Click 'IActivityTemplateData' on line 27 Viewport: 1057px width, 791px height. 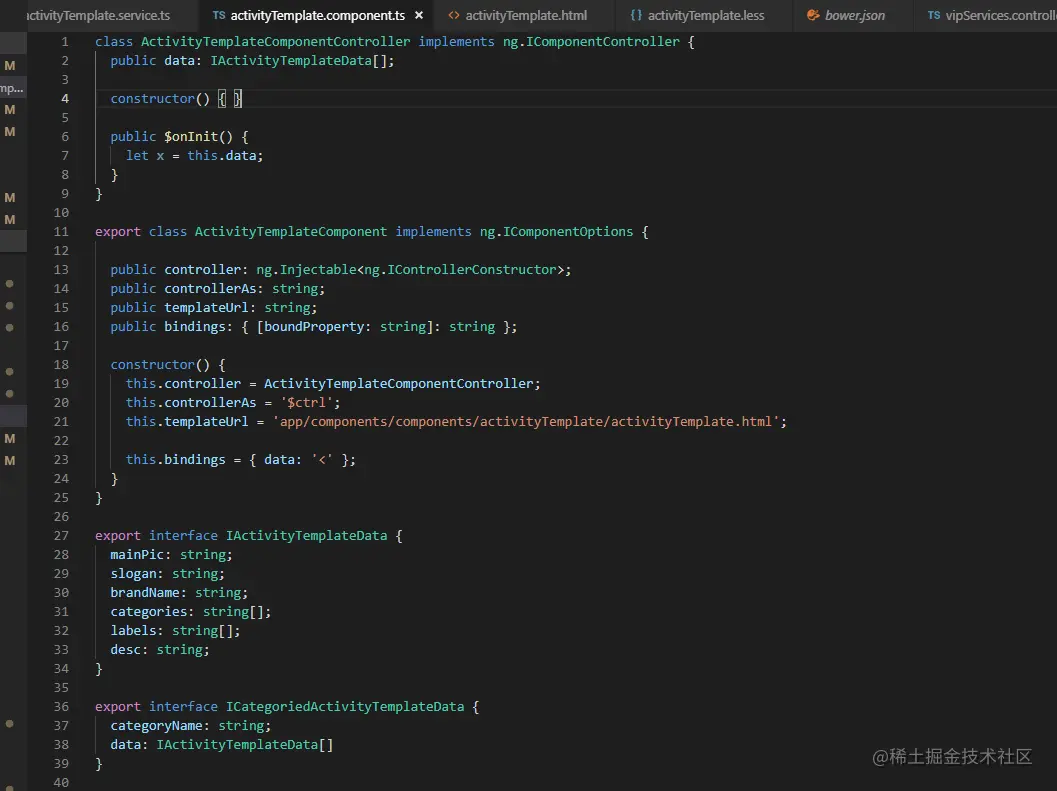tap(306, 535)
